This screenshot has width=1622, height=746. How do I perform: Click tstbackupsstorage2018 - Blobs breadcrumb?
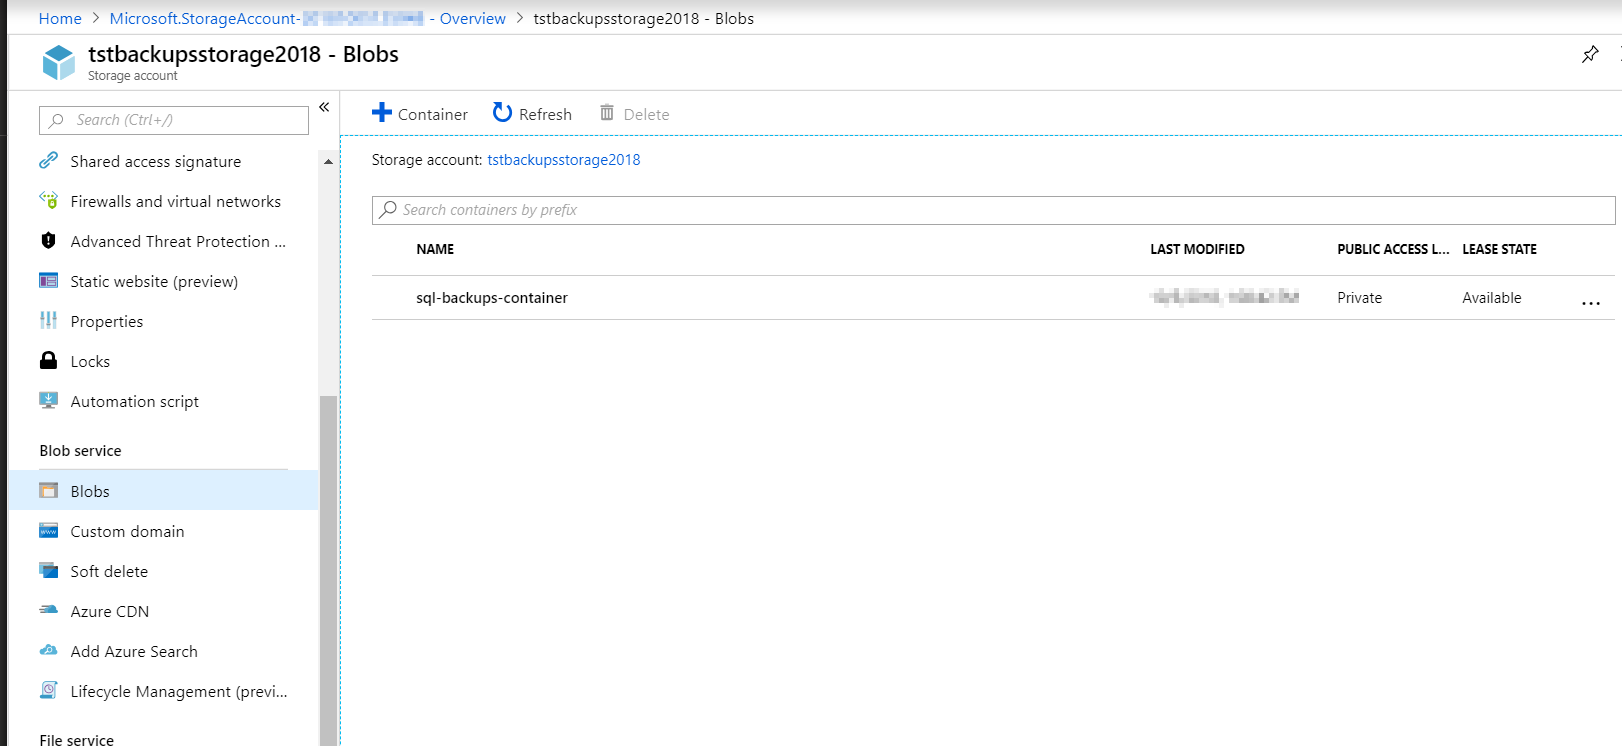[644, 18]
